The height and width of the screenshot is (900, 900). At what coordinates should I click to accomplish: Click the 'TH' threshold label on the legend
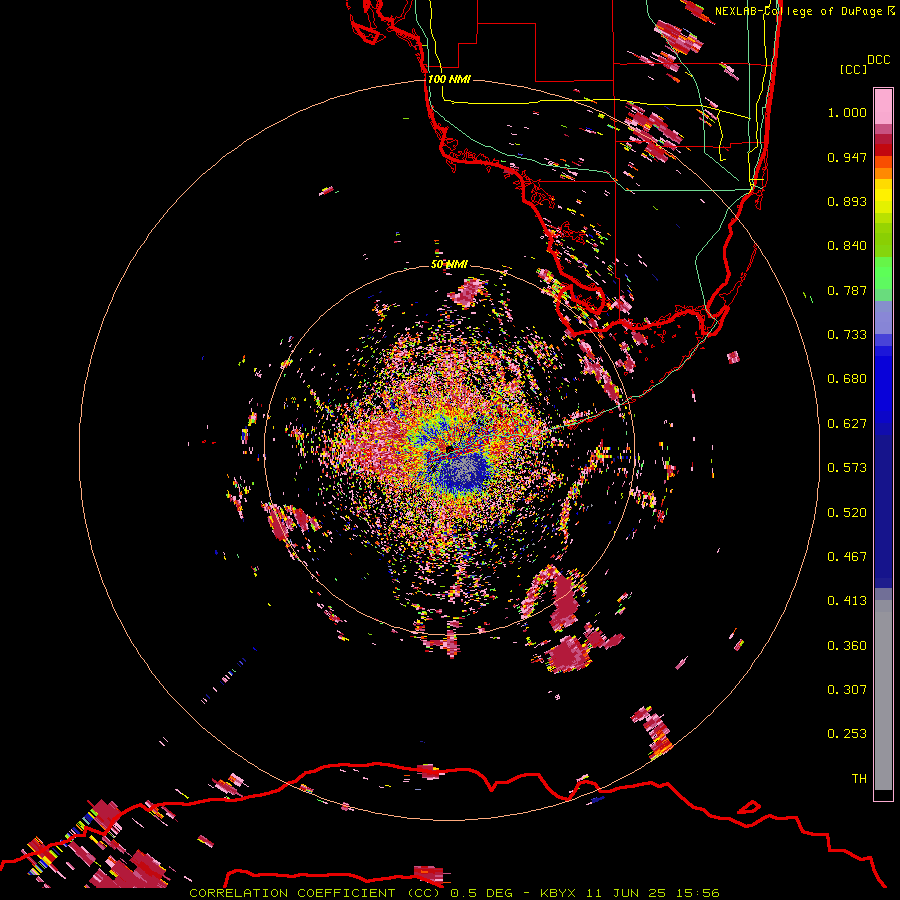click(x=859, y=778)
